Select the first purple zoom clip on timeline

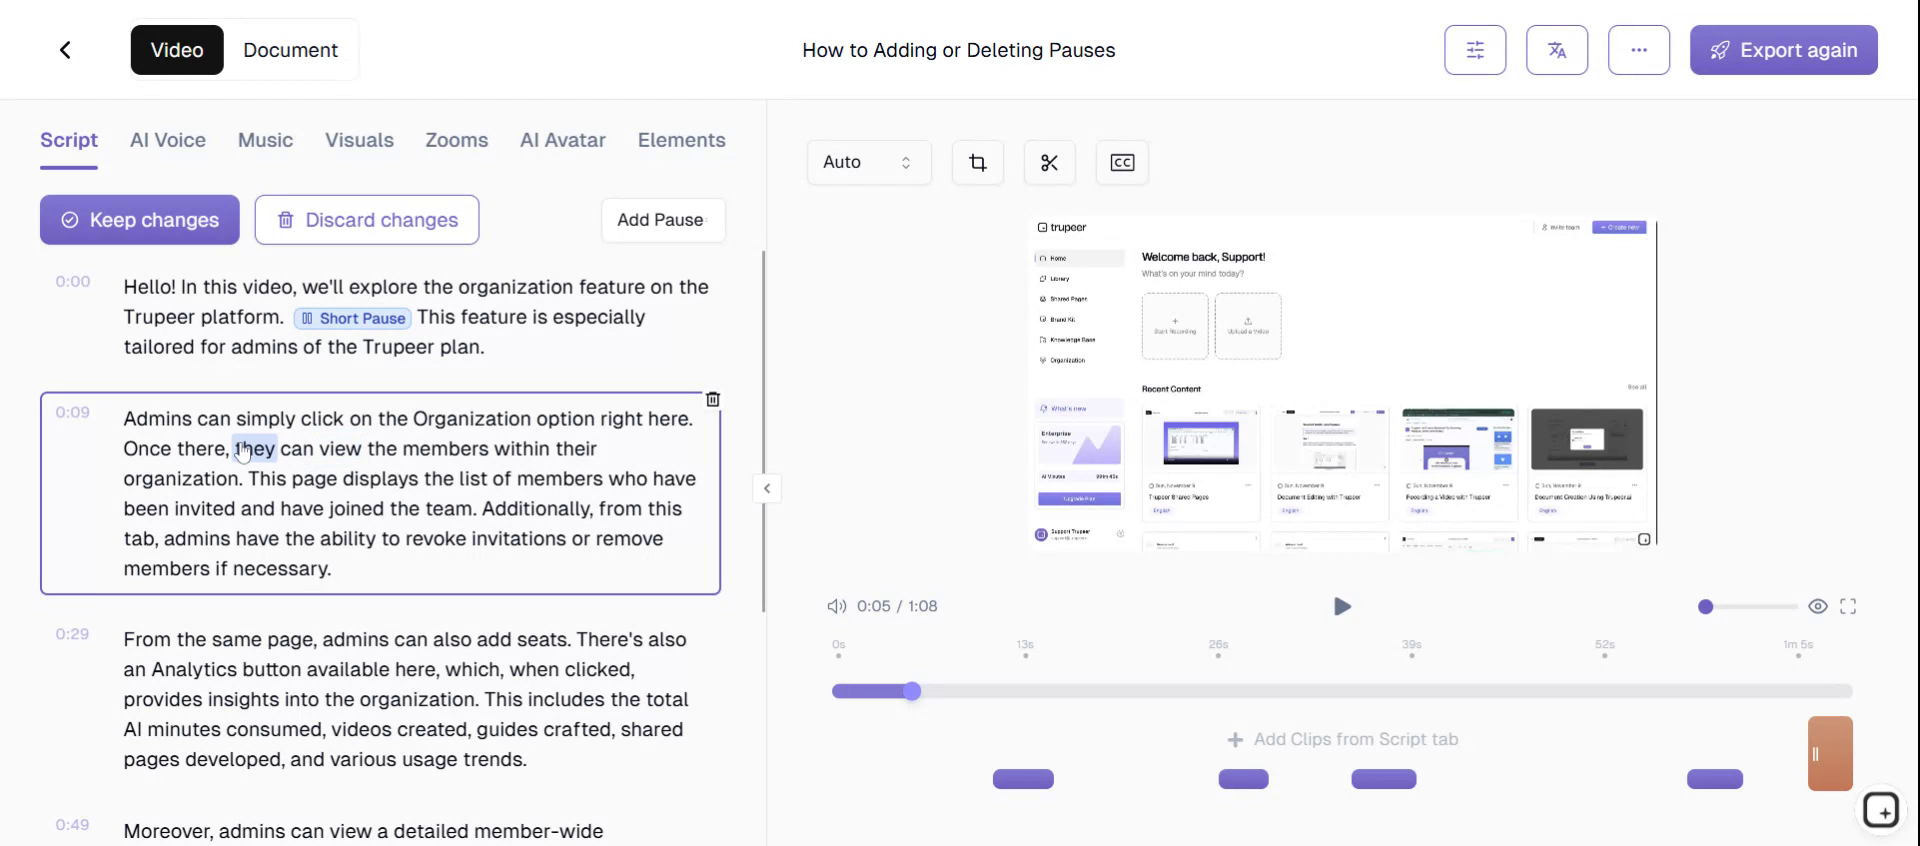pos(1023,779)
